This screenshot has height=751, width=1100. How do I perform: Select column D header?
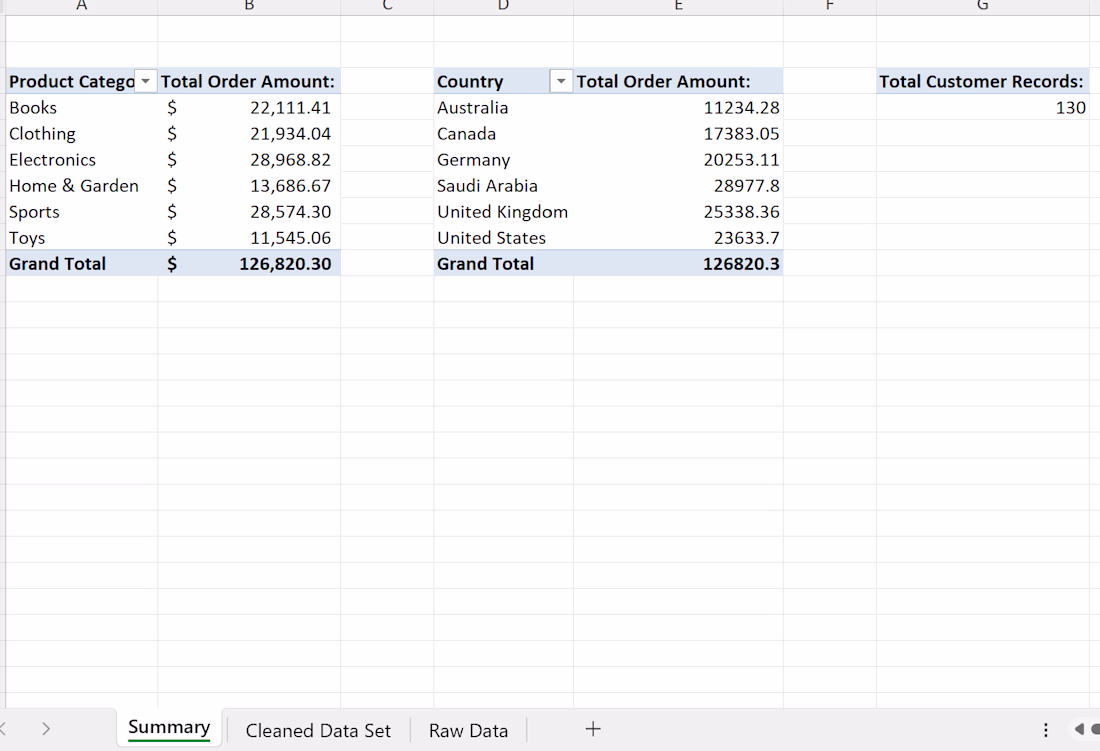503,6
